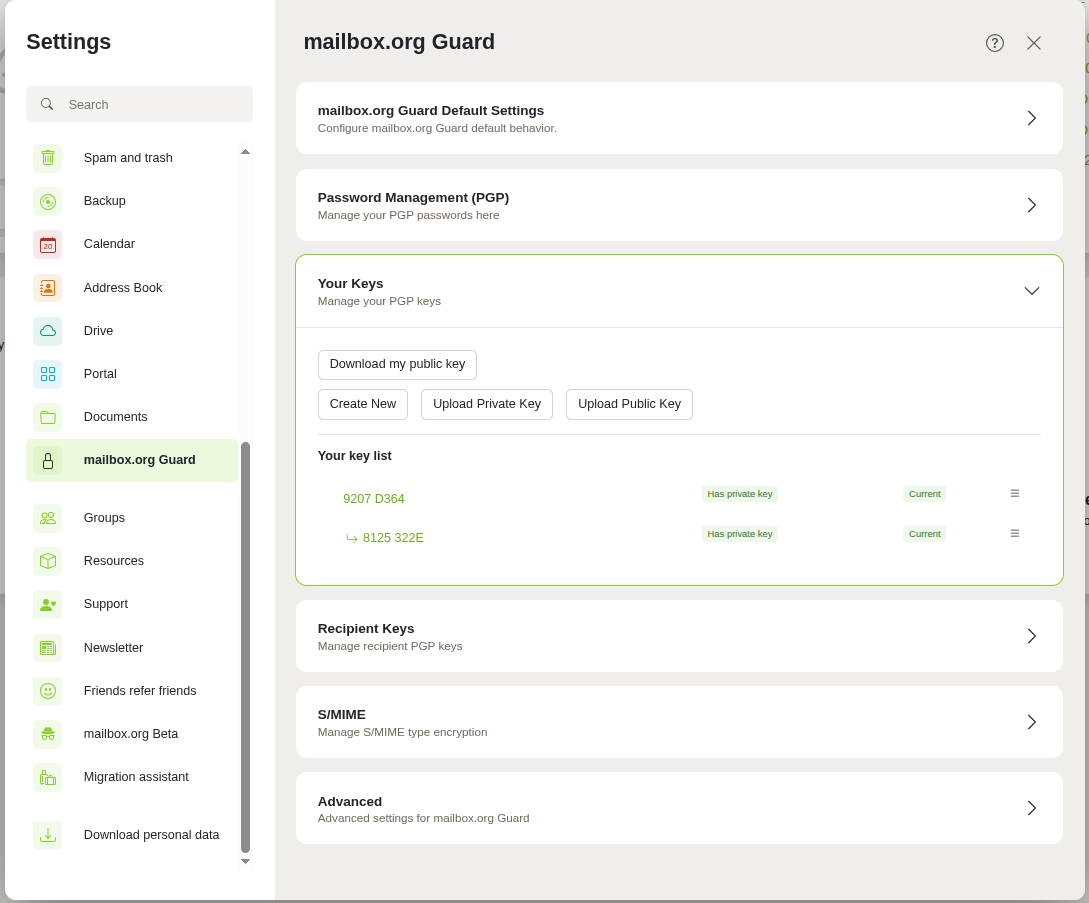This screenshot has height=903, width=1089.
Task: Open key 9207 D364 details
Action: [374, 499]
